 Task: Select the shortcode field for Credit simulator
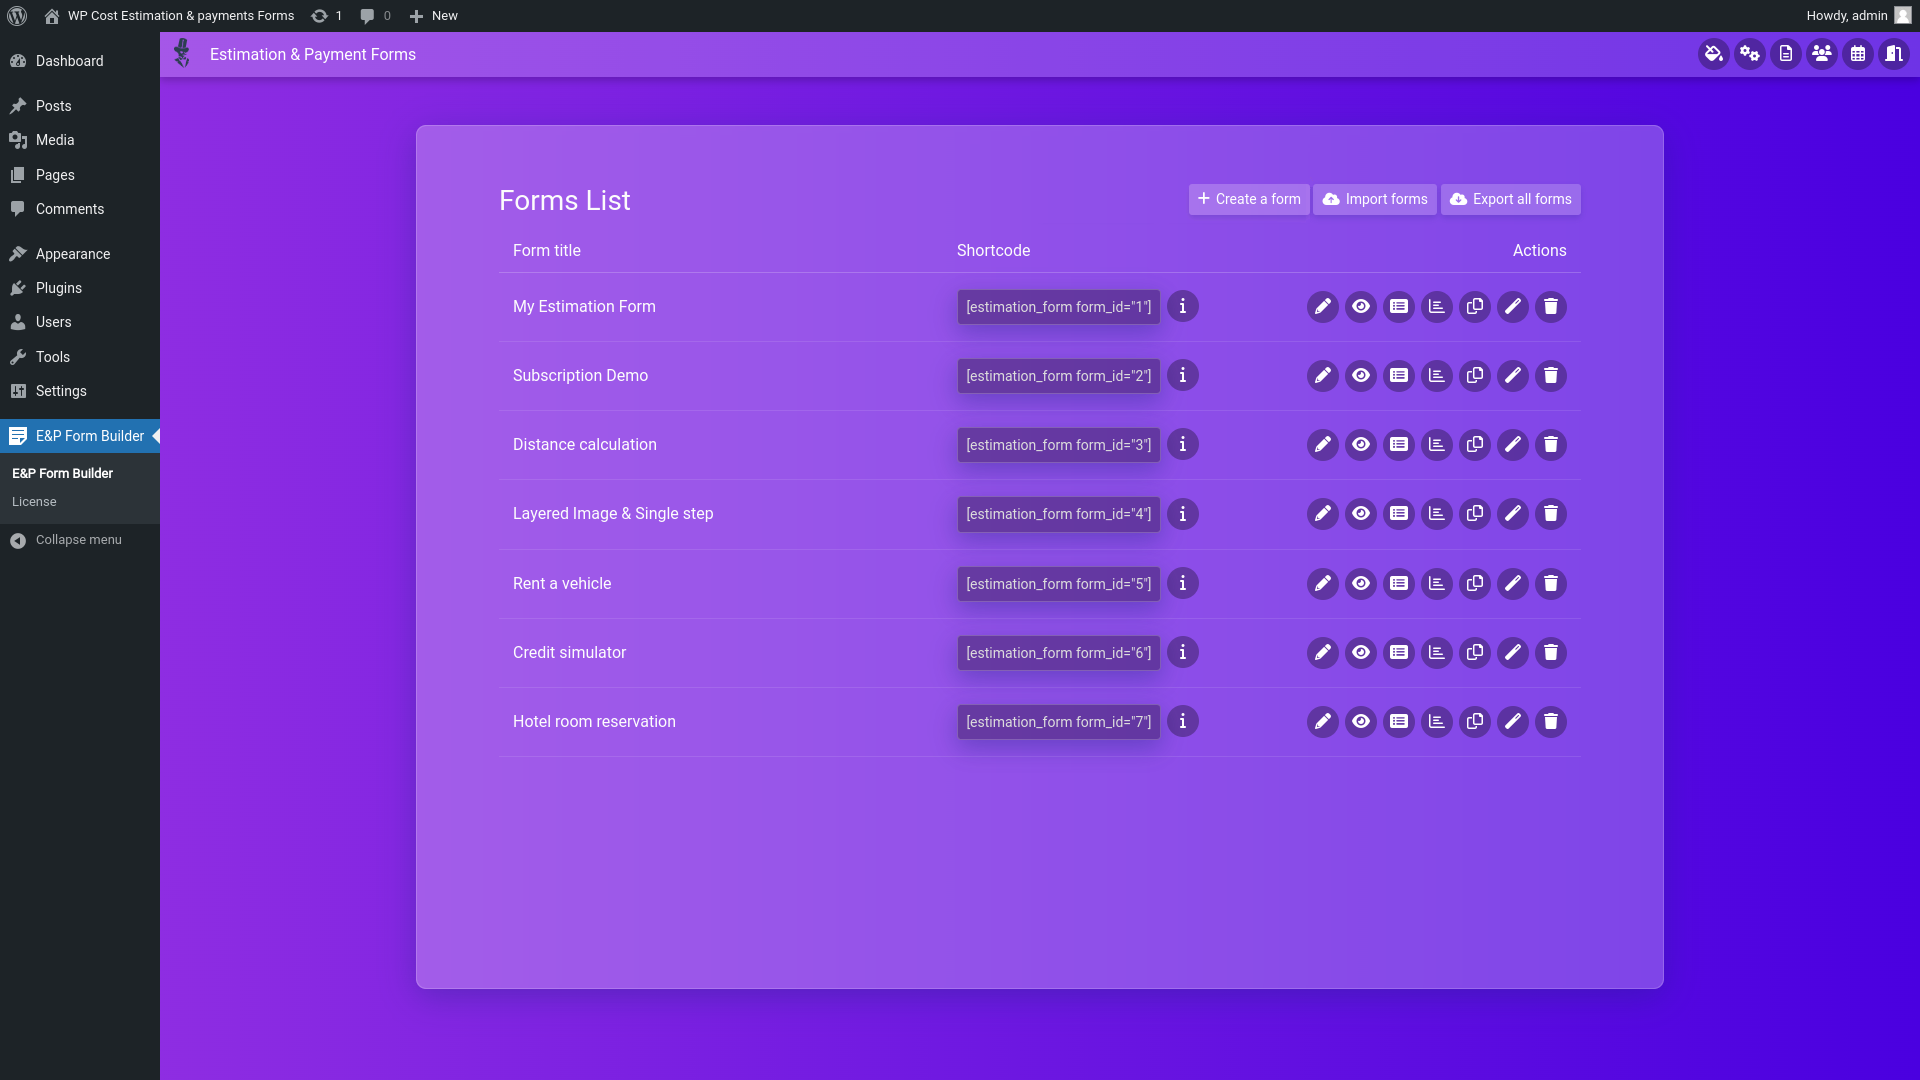click(x=1058, y=653)
